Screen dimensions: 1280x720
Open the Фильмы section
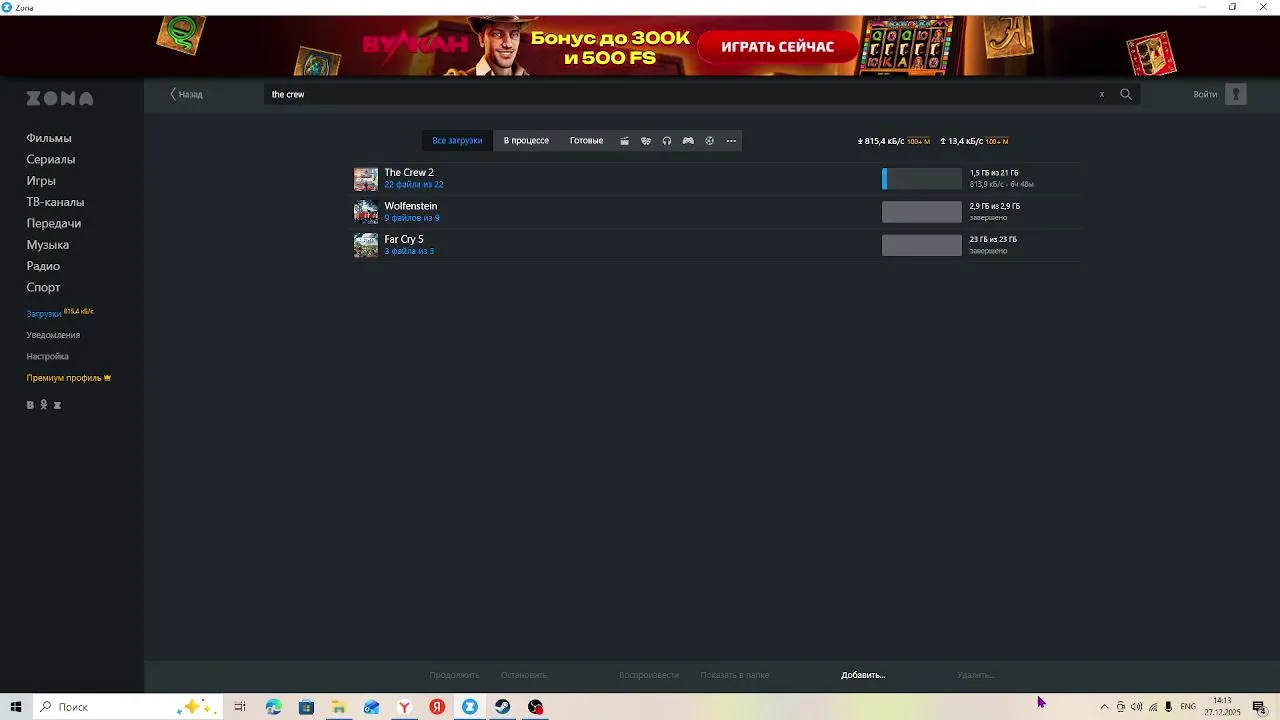[49, 138]
